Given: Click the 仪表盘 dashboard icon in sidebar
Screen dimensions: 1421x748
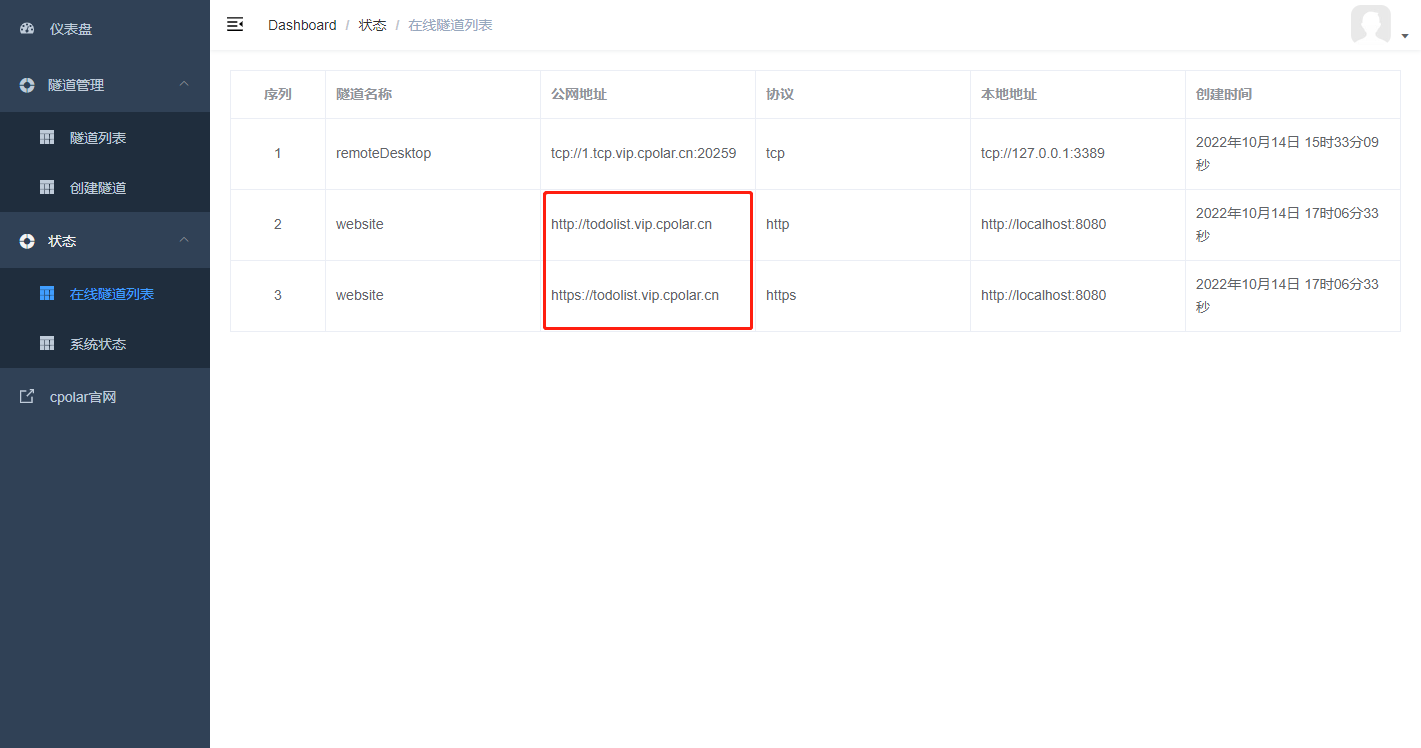Looking at the screenshot, I should (x=26, y=28).
